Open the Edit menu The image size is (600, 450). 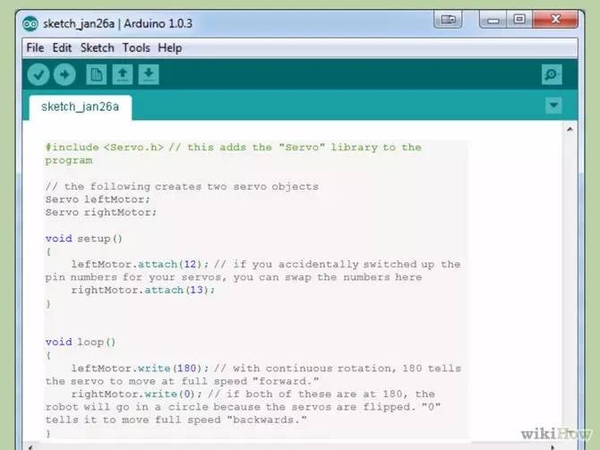tap(62, 48)
